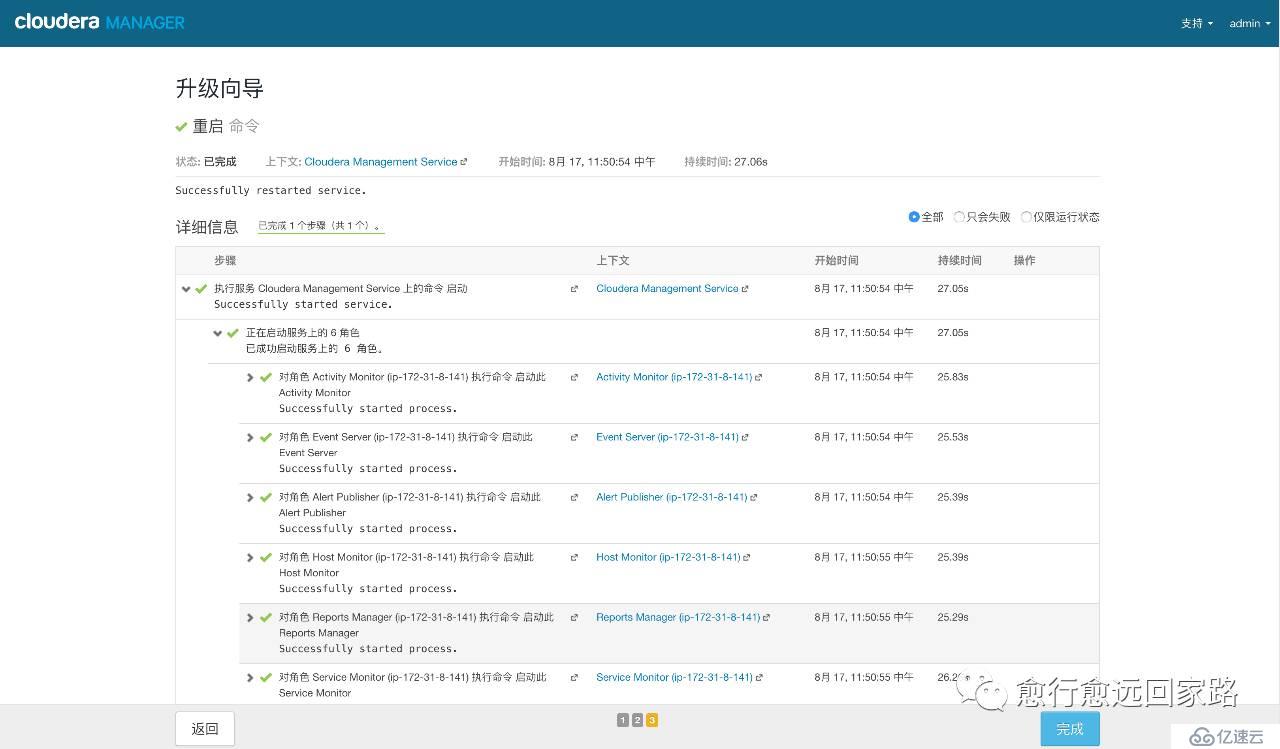Viewport: 1280px width, 749px height.
Task: Click the Cloudera Manager logo
Action: tap(99, 22)
